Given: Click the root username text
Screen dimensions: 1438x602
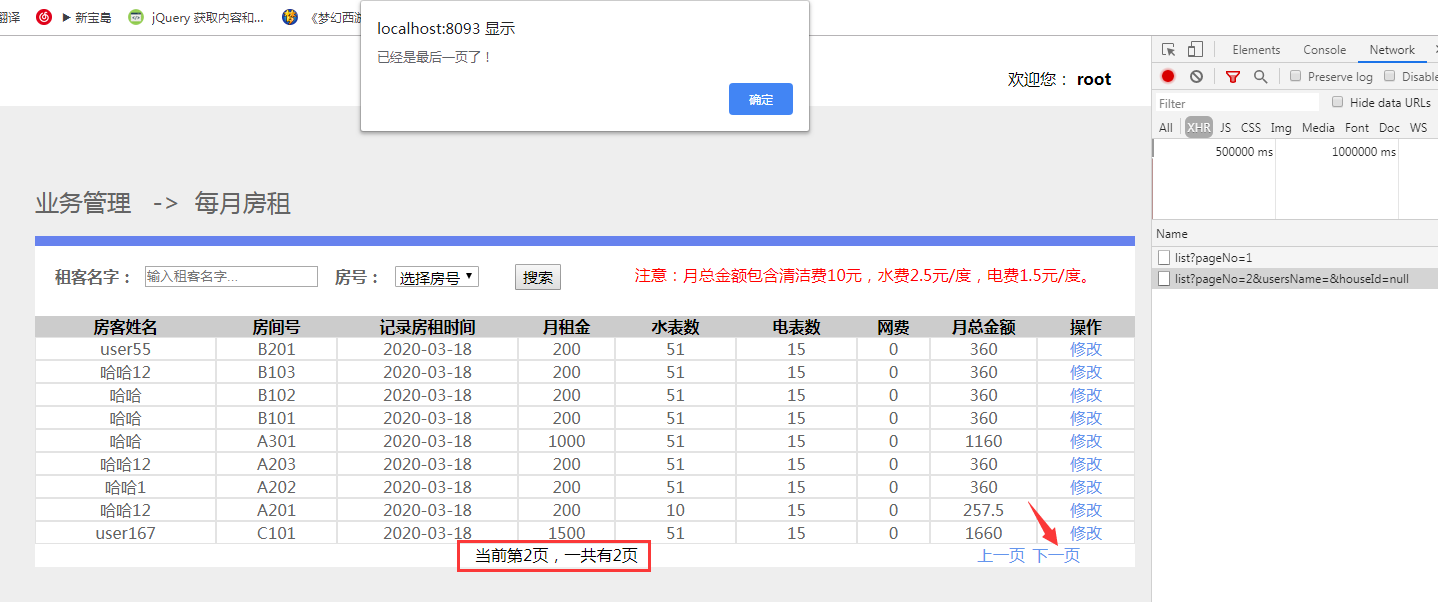Looking at the screenshot, I should (1094, 79).
